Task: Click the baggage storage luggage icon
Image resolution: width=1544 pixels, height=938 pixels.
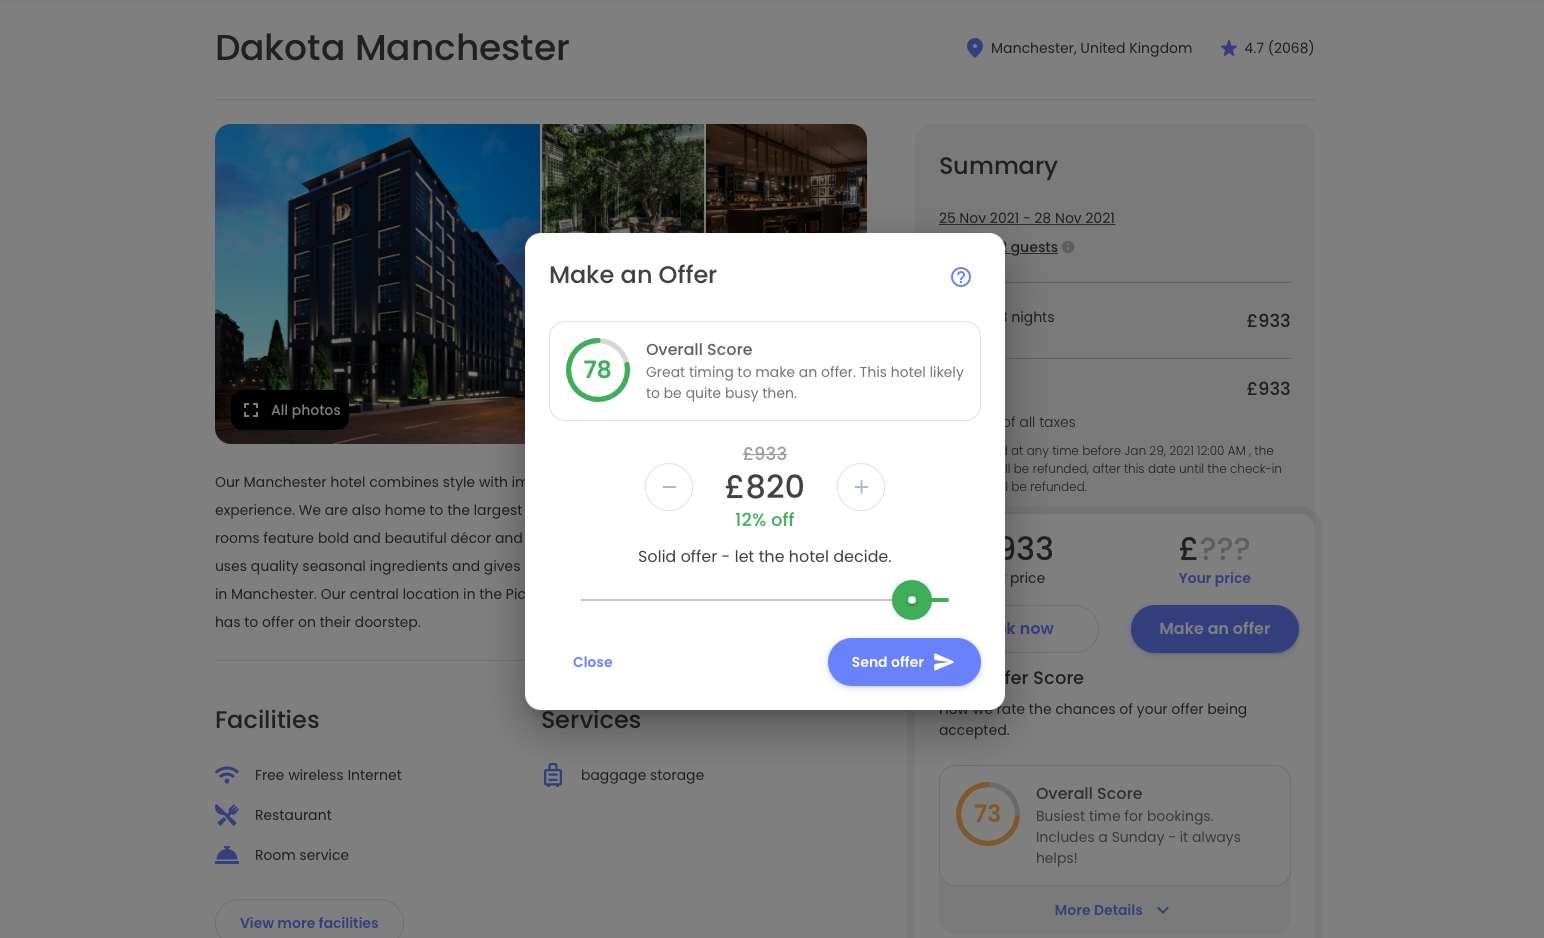Action: tap(553, 775)
